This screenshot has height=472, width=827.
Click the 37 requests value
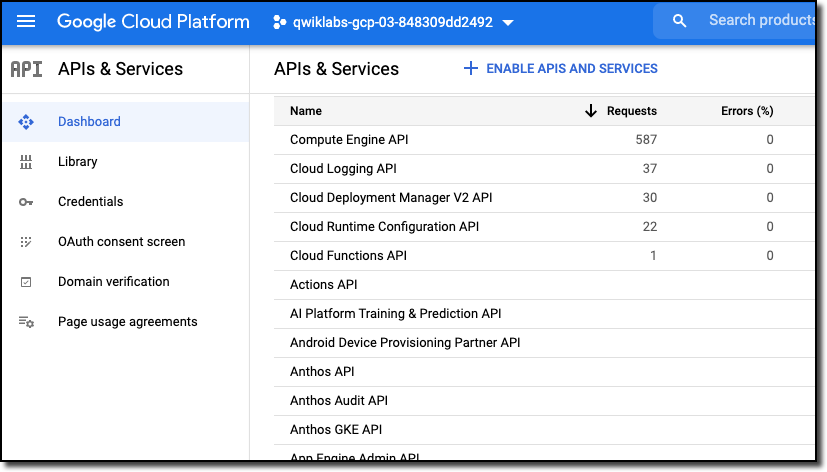[x=650, y=169]
